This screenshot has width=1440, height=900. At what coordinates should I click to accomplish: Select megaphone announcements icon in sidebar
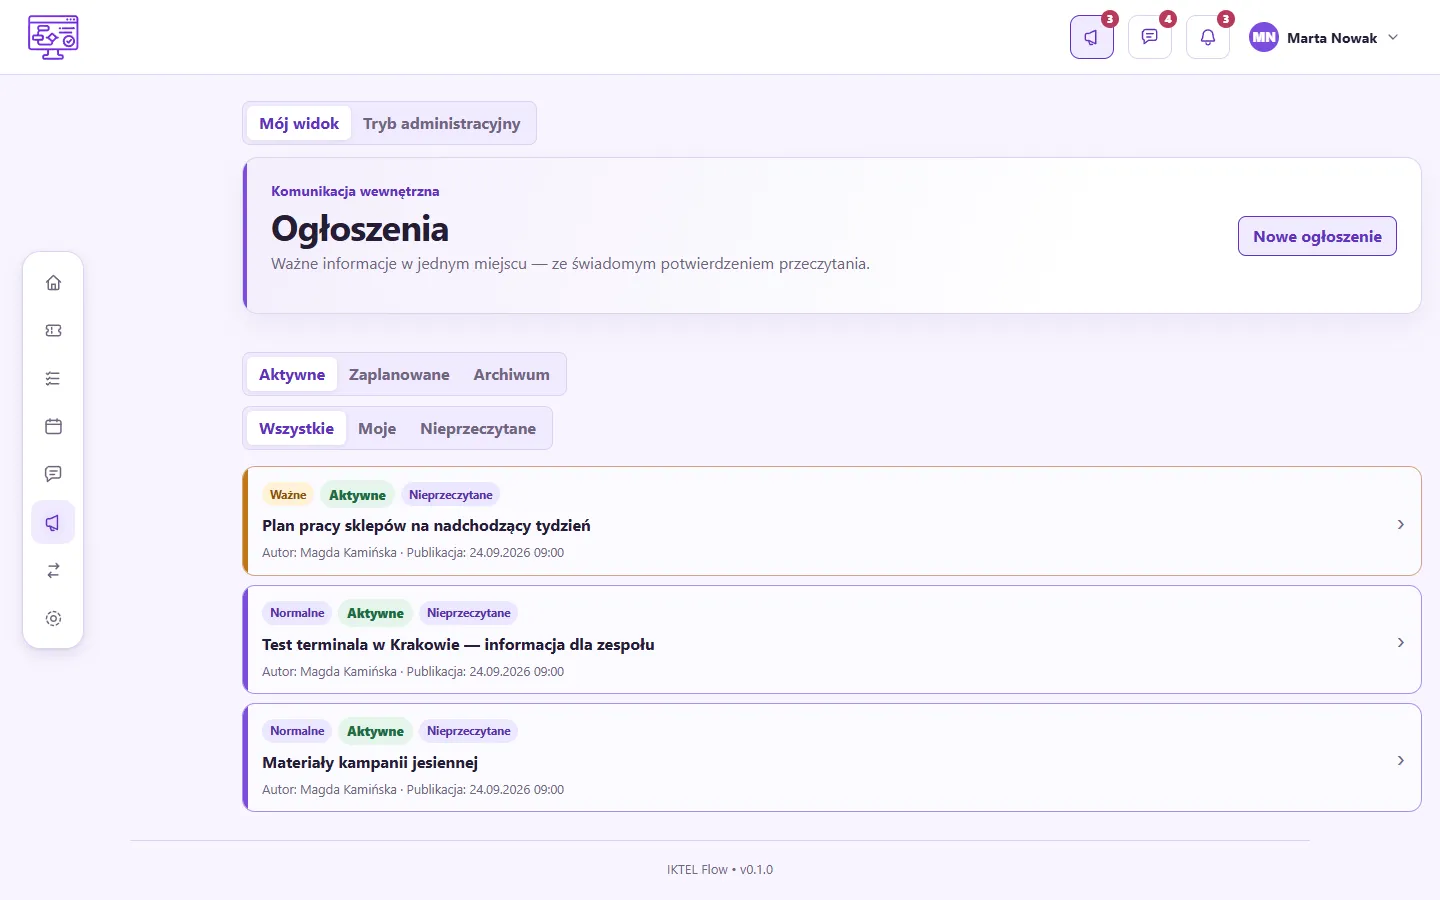53,522
